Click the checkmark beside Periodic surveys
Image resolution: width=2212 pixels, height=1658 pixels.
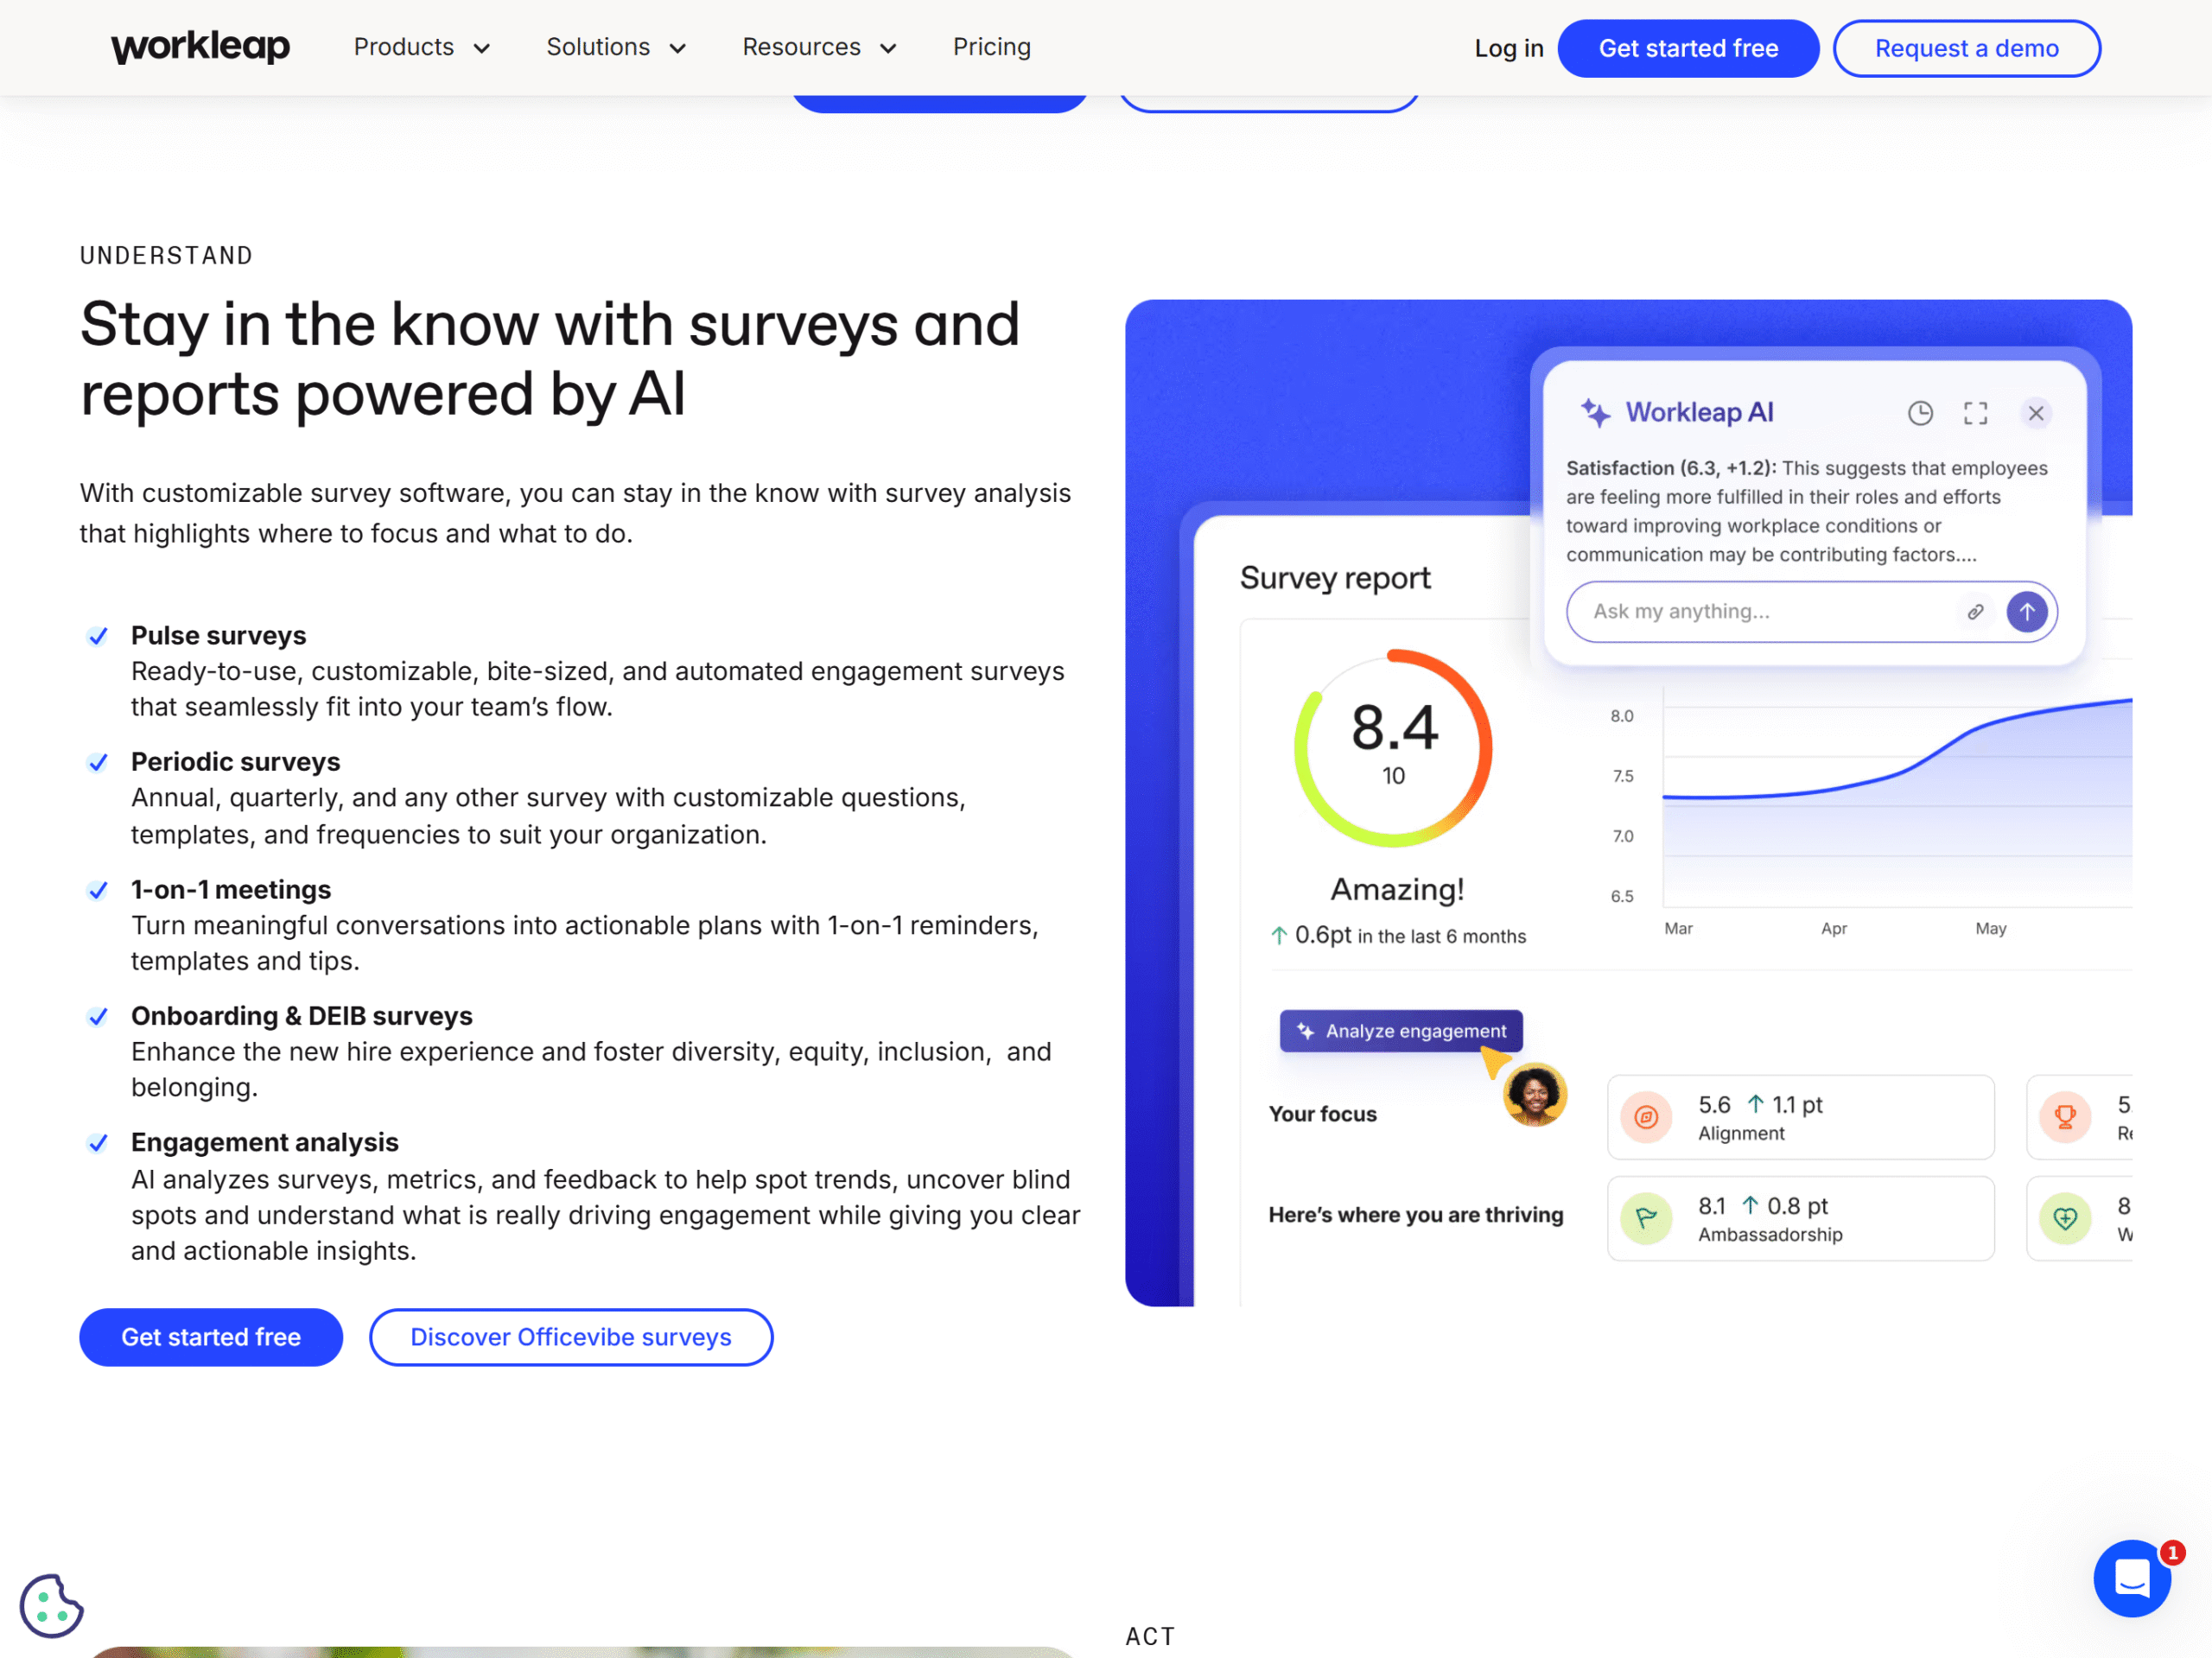click(x=98, y=763)
